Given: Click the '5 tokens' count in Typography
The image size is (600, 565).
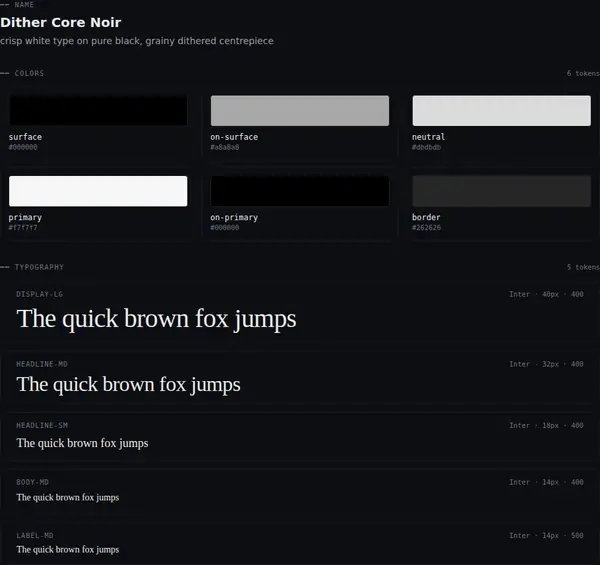Looking at the screenshot, I should pos(583,267).
